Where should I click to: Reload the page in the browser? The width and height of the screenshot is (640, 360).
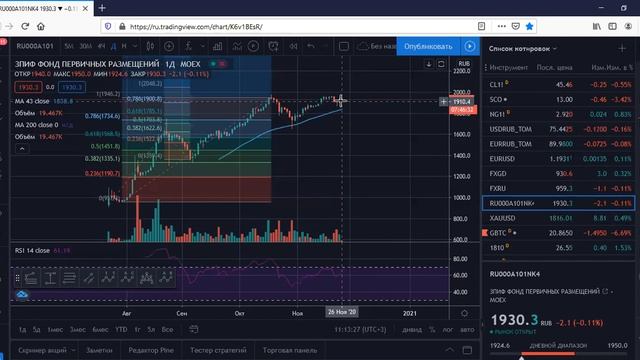click(x=25, y=26)
